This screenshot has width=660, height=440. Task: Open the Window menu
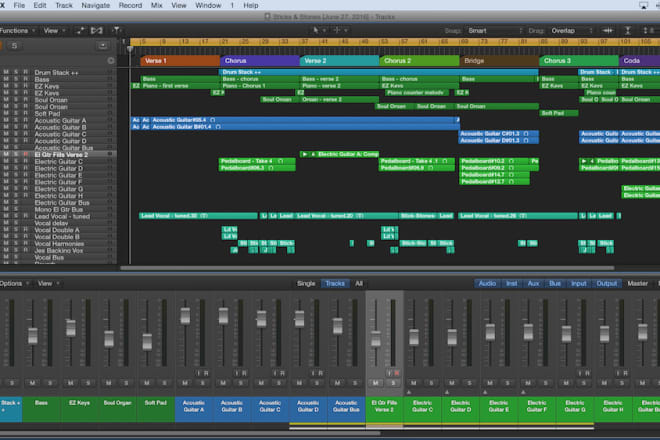click(x=208, y=5)
